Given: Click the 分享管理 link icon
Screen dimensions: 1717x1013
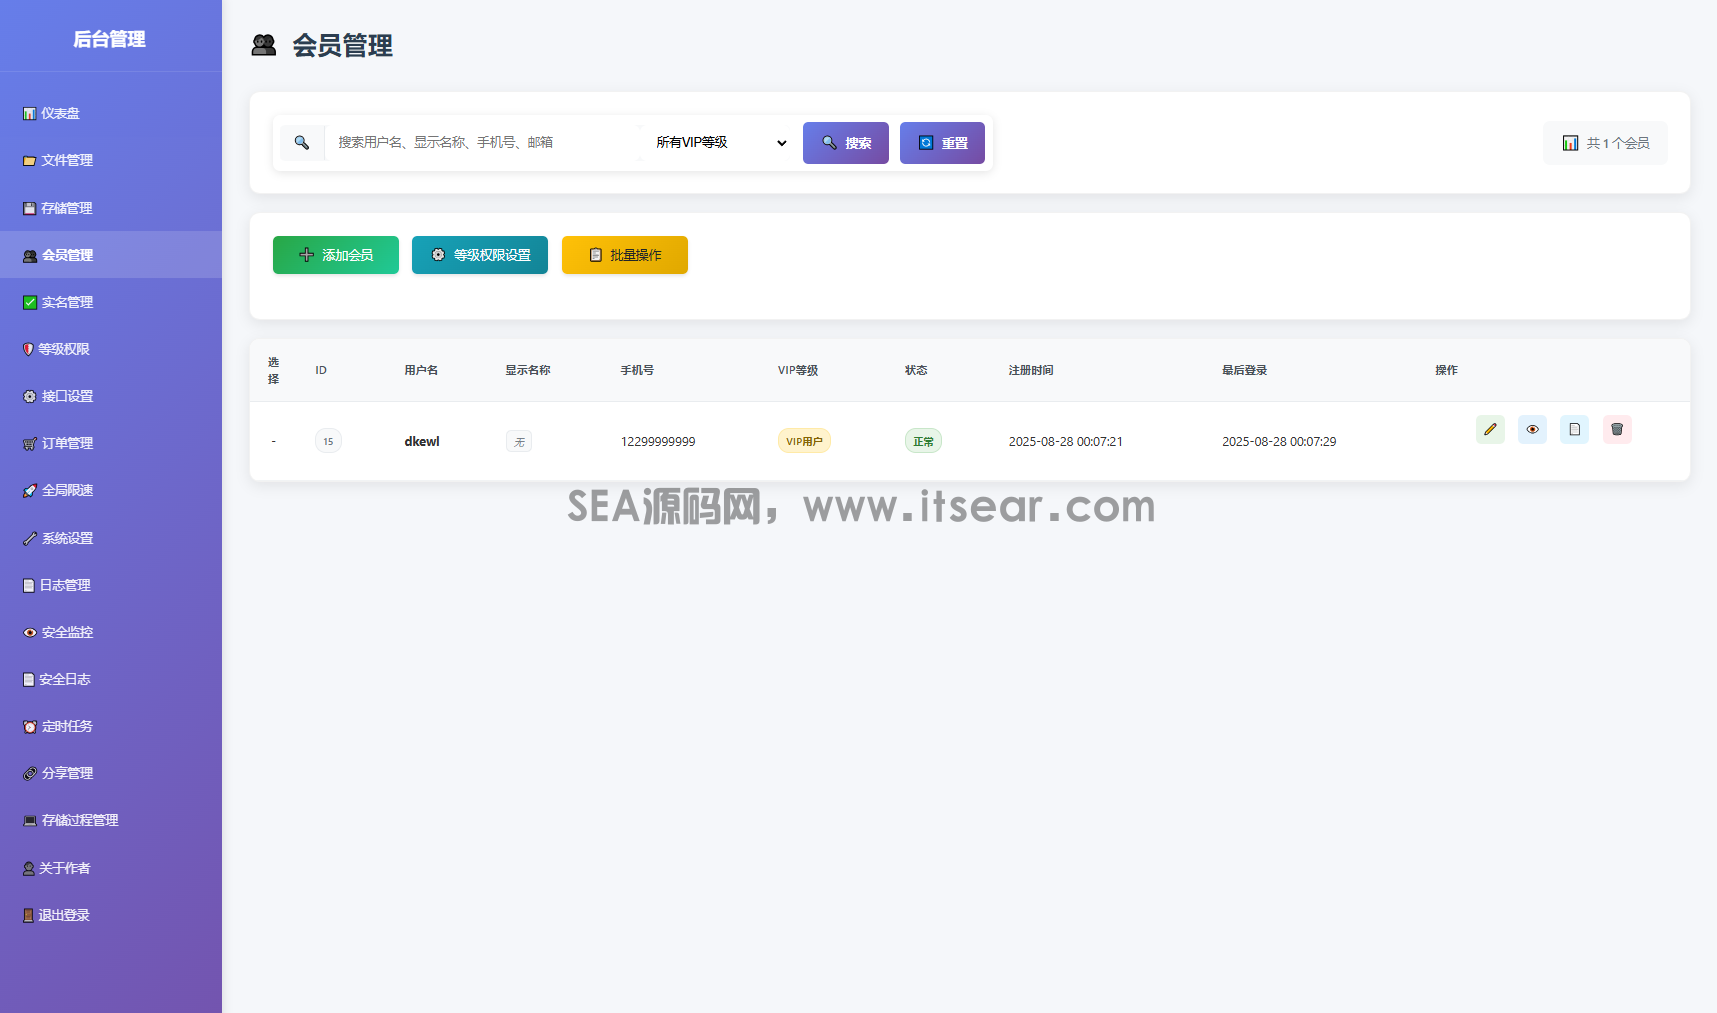Looking at the screenshot, I should tap(30, 774).
